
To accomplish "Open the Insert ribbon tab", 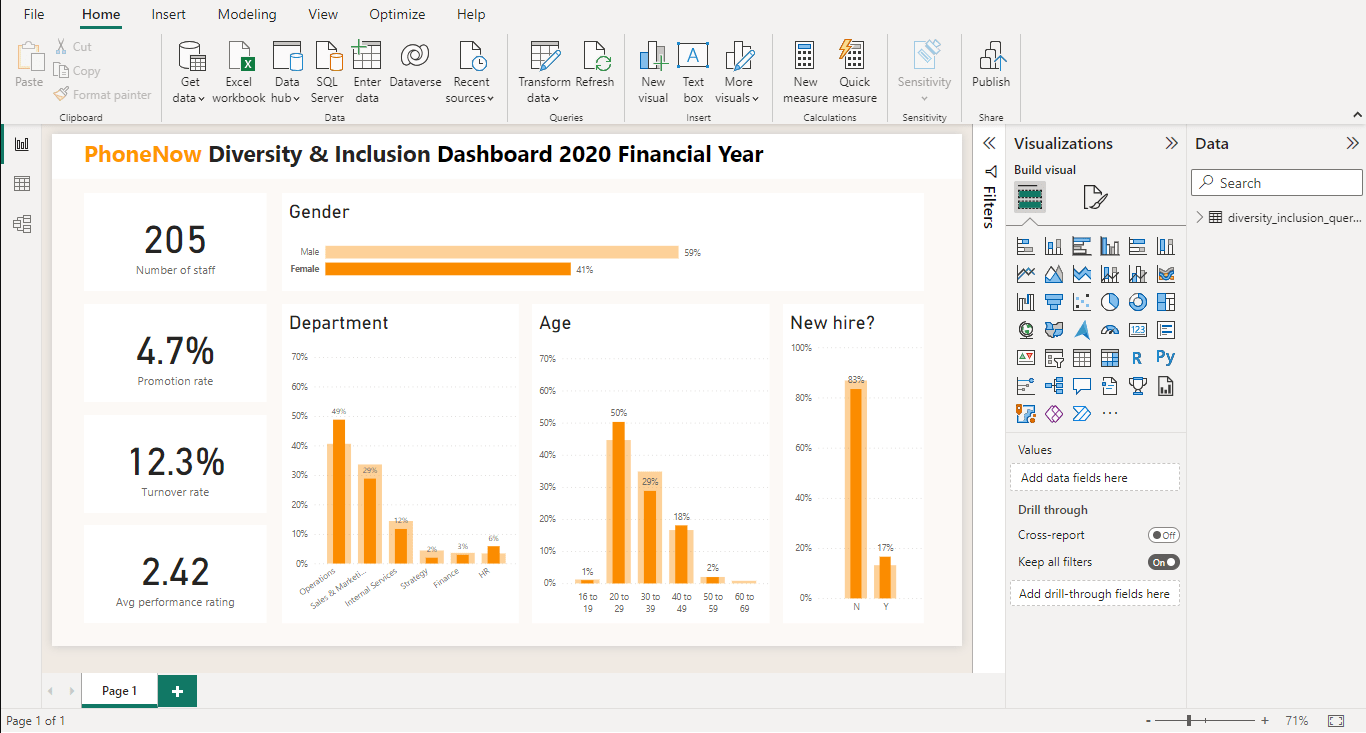I will point(168,15).
